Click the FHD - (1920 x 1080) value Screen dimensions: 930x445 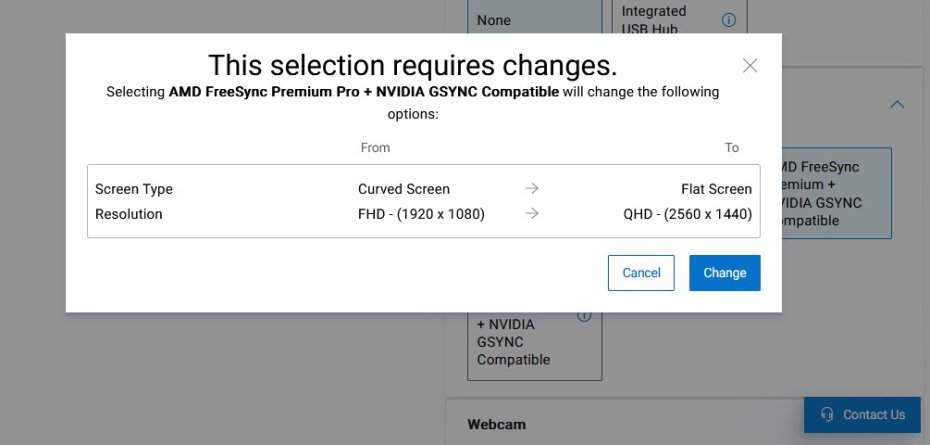point(421,214)
